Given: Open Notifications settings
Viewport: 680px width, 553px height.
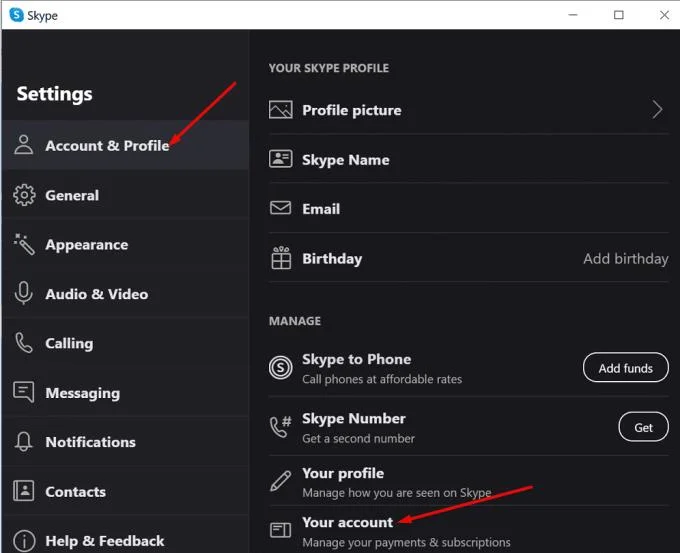Looking at the screenshot, I should [125, 442].
